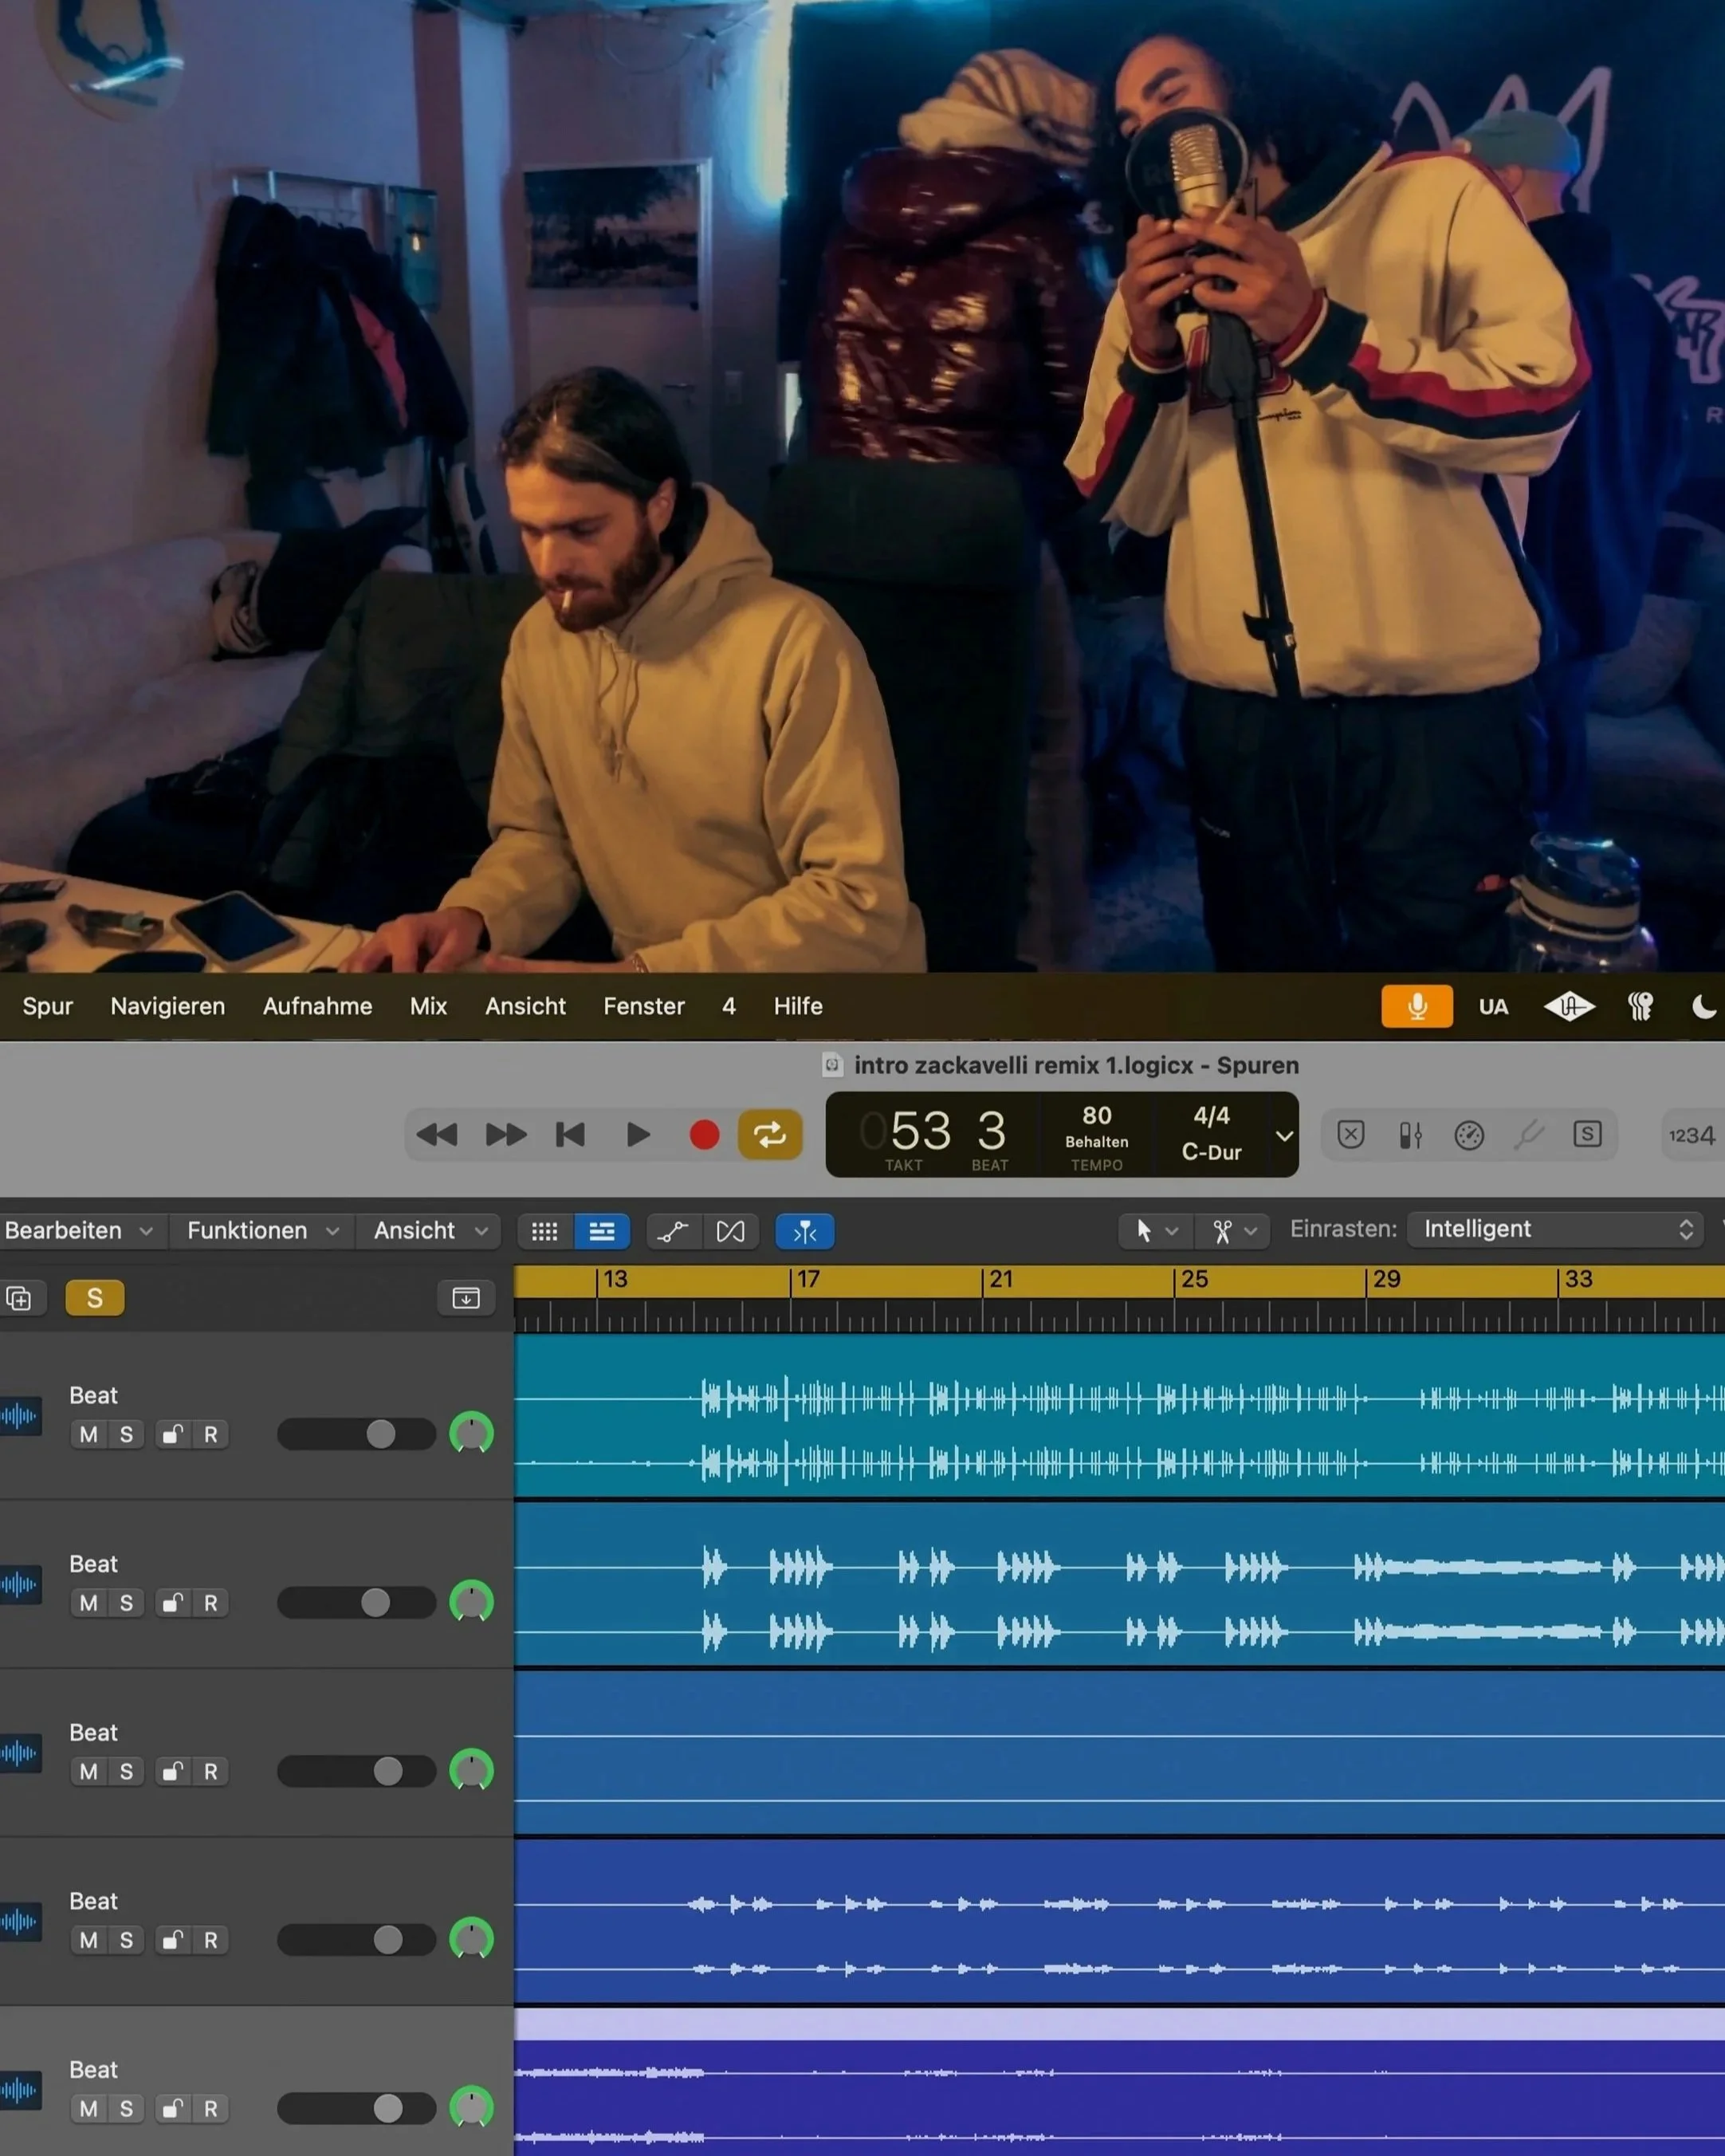The height and width of the screenshot is (2156, 1725).
Task: Click go-to-beginning transport button
Action: pos(570,1135)
